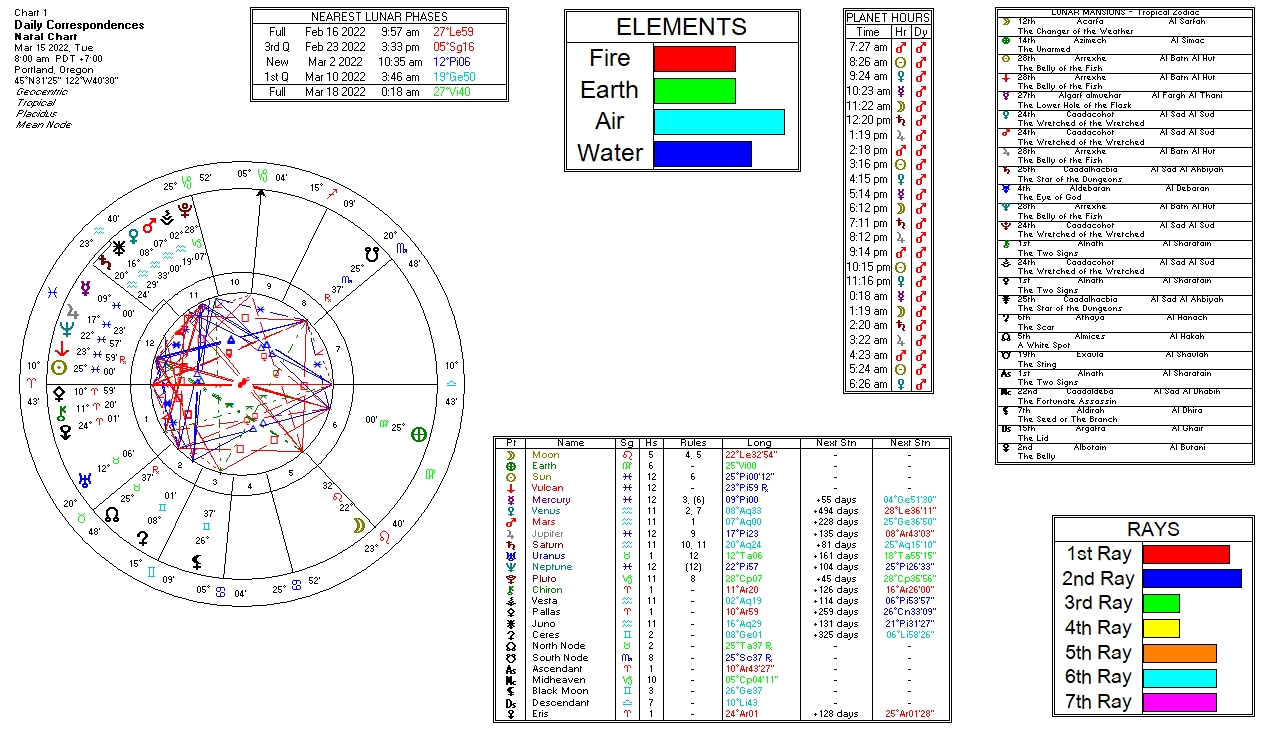
Task: Select the magenta 7th Ray bar
Action: [x=1180, y=703]
